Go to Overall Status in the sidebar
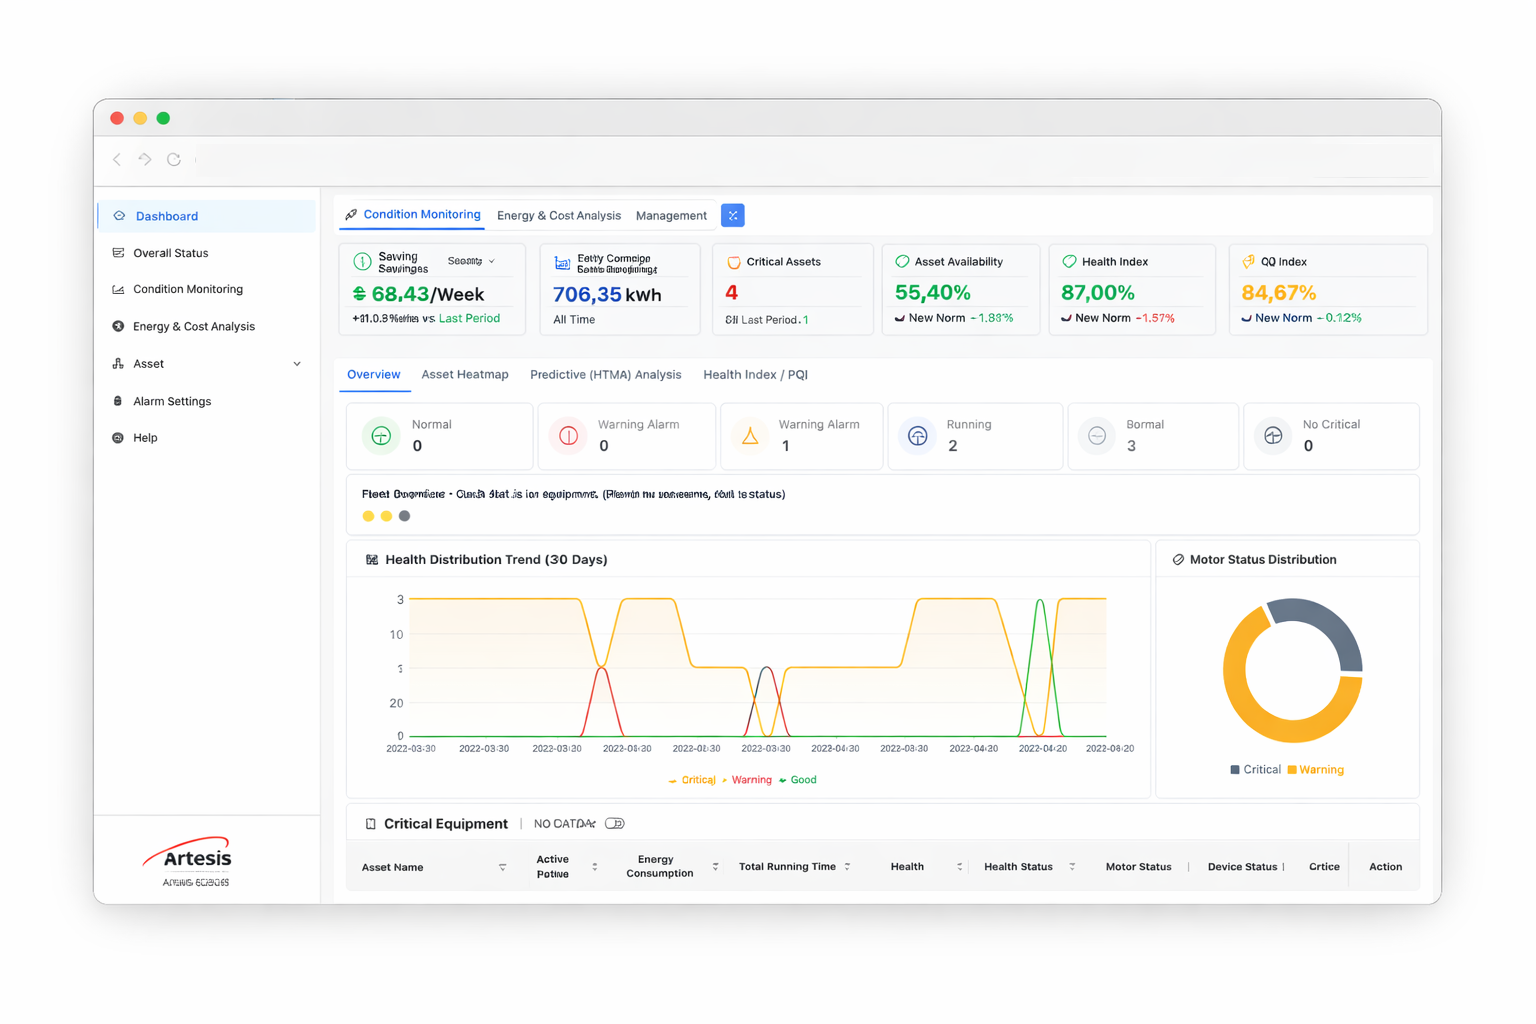This screenshot has width=1536, height=1024. click(x=170, y=253)
